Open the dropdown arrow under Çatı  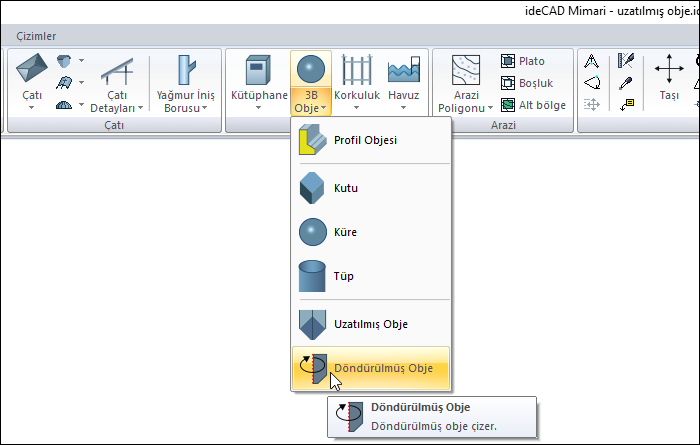pos(31,108)
